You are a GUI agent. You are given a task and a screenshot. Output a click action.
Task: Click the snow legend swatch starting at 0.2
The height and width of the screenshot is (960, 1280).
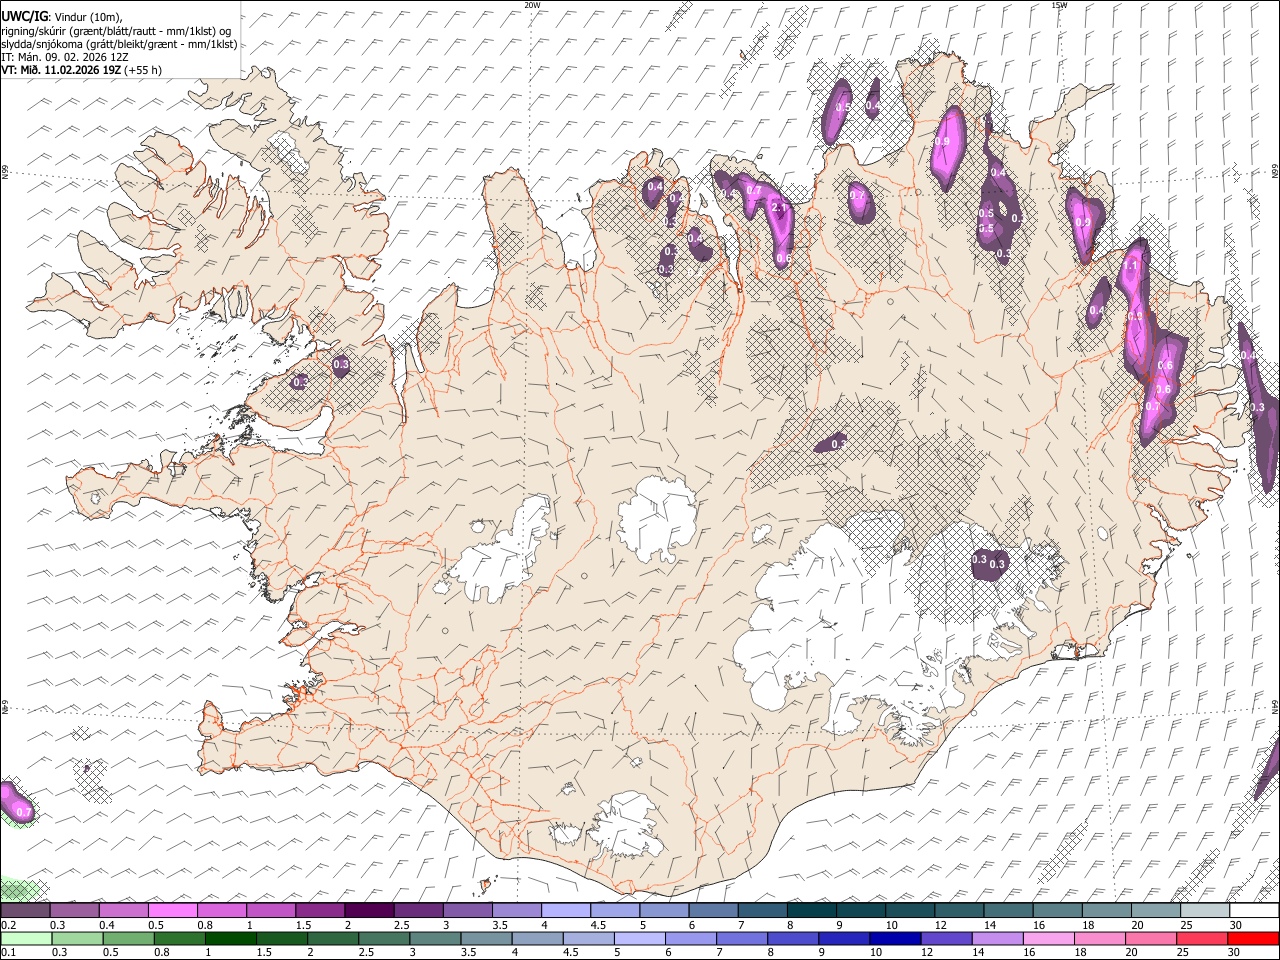coord(25,911)
